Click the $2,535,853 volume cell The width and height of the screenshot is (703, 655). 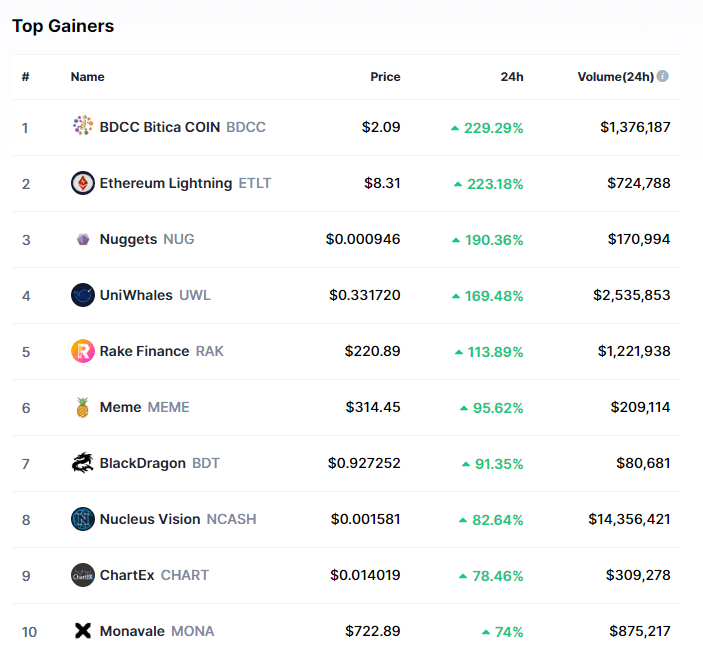point(632,295)
